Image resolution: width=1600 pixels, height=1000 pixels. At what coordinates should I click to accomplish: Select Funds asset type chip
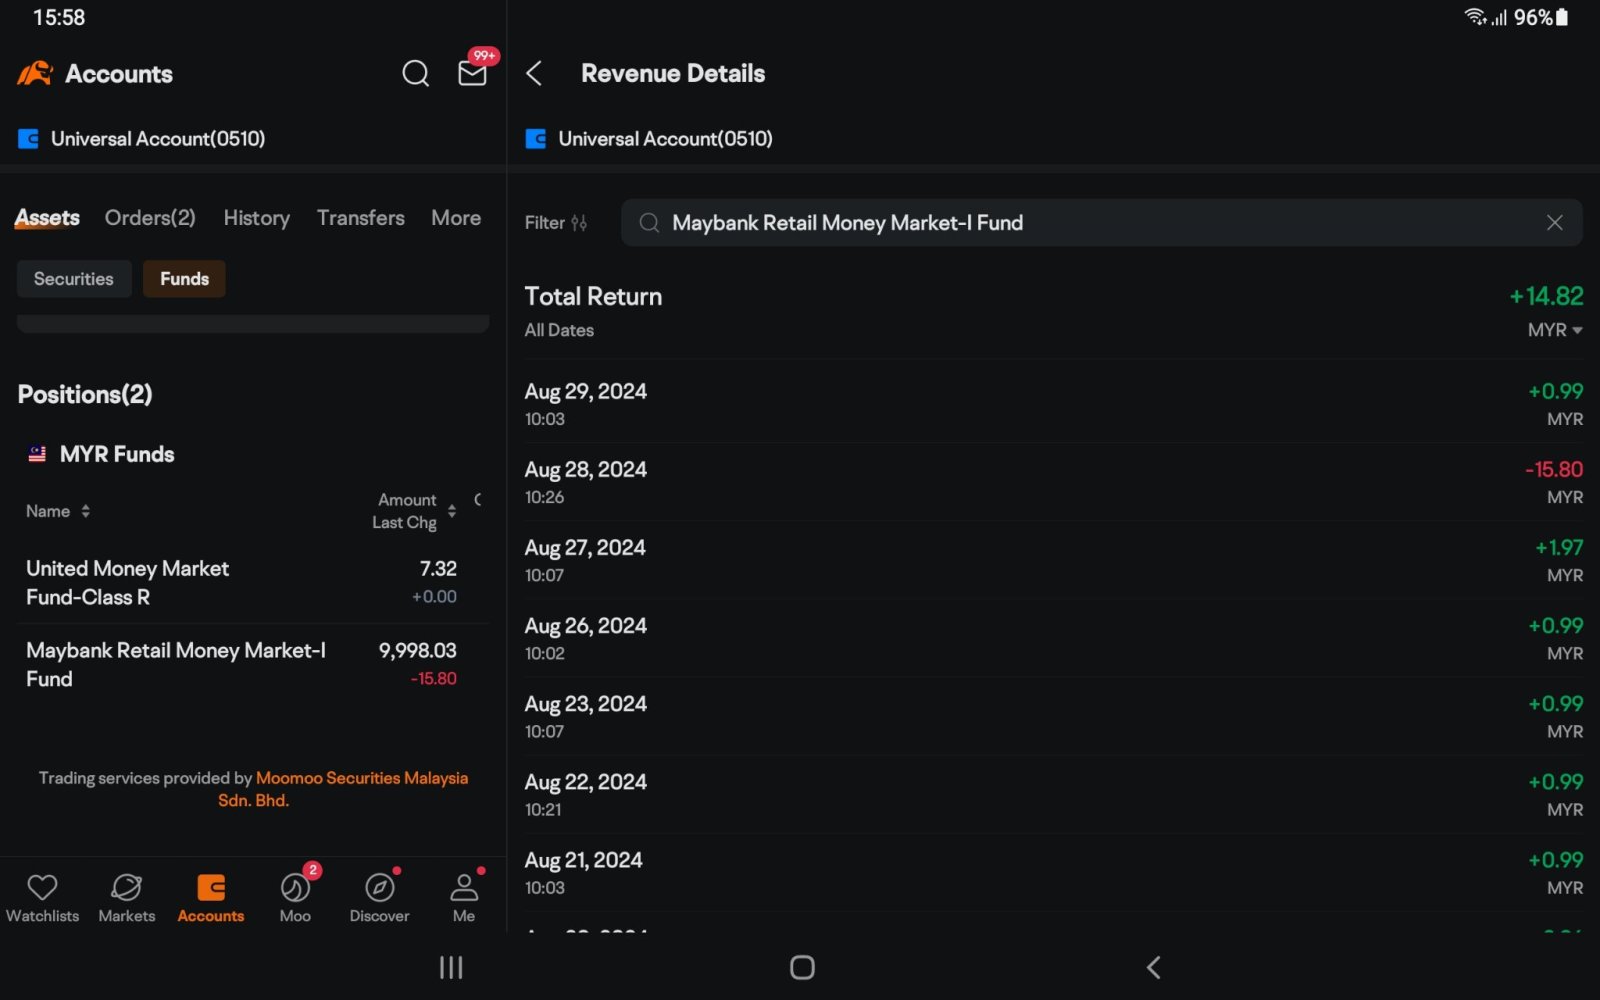pyautogui.click(x=184, y=279)
